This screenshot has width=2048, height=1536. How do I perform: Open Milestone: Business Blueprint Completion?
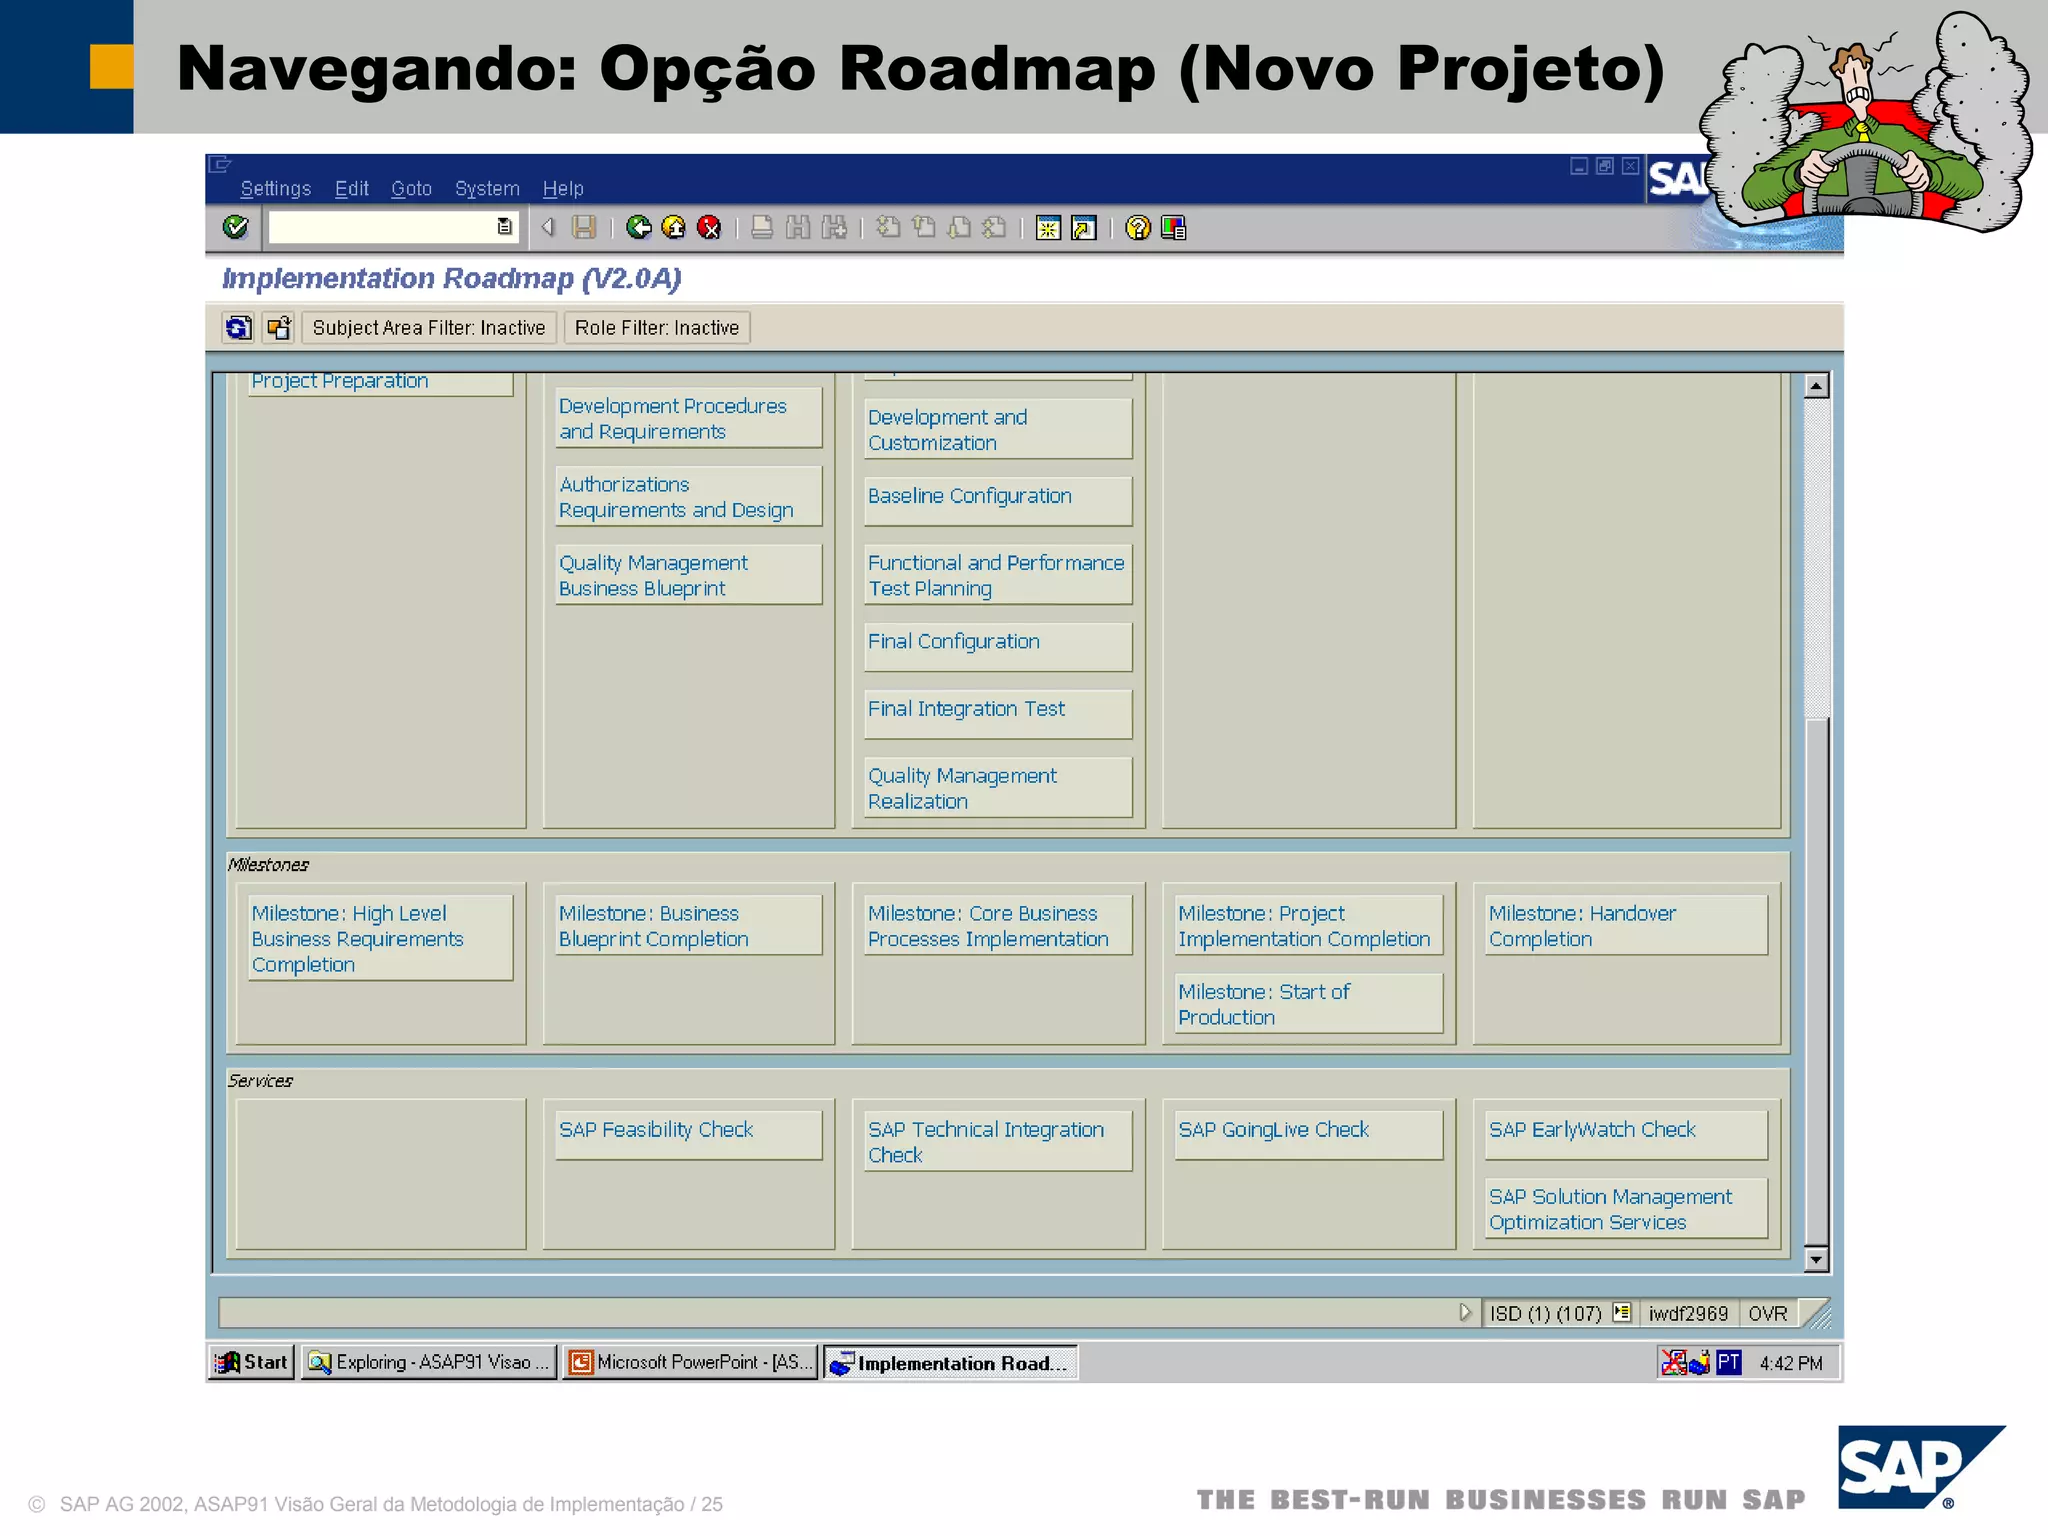pos(688,925)
